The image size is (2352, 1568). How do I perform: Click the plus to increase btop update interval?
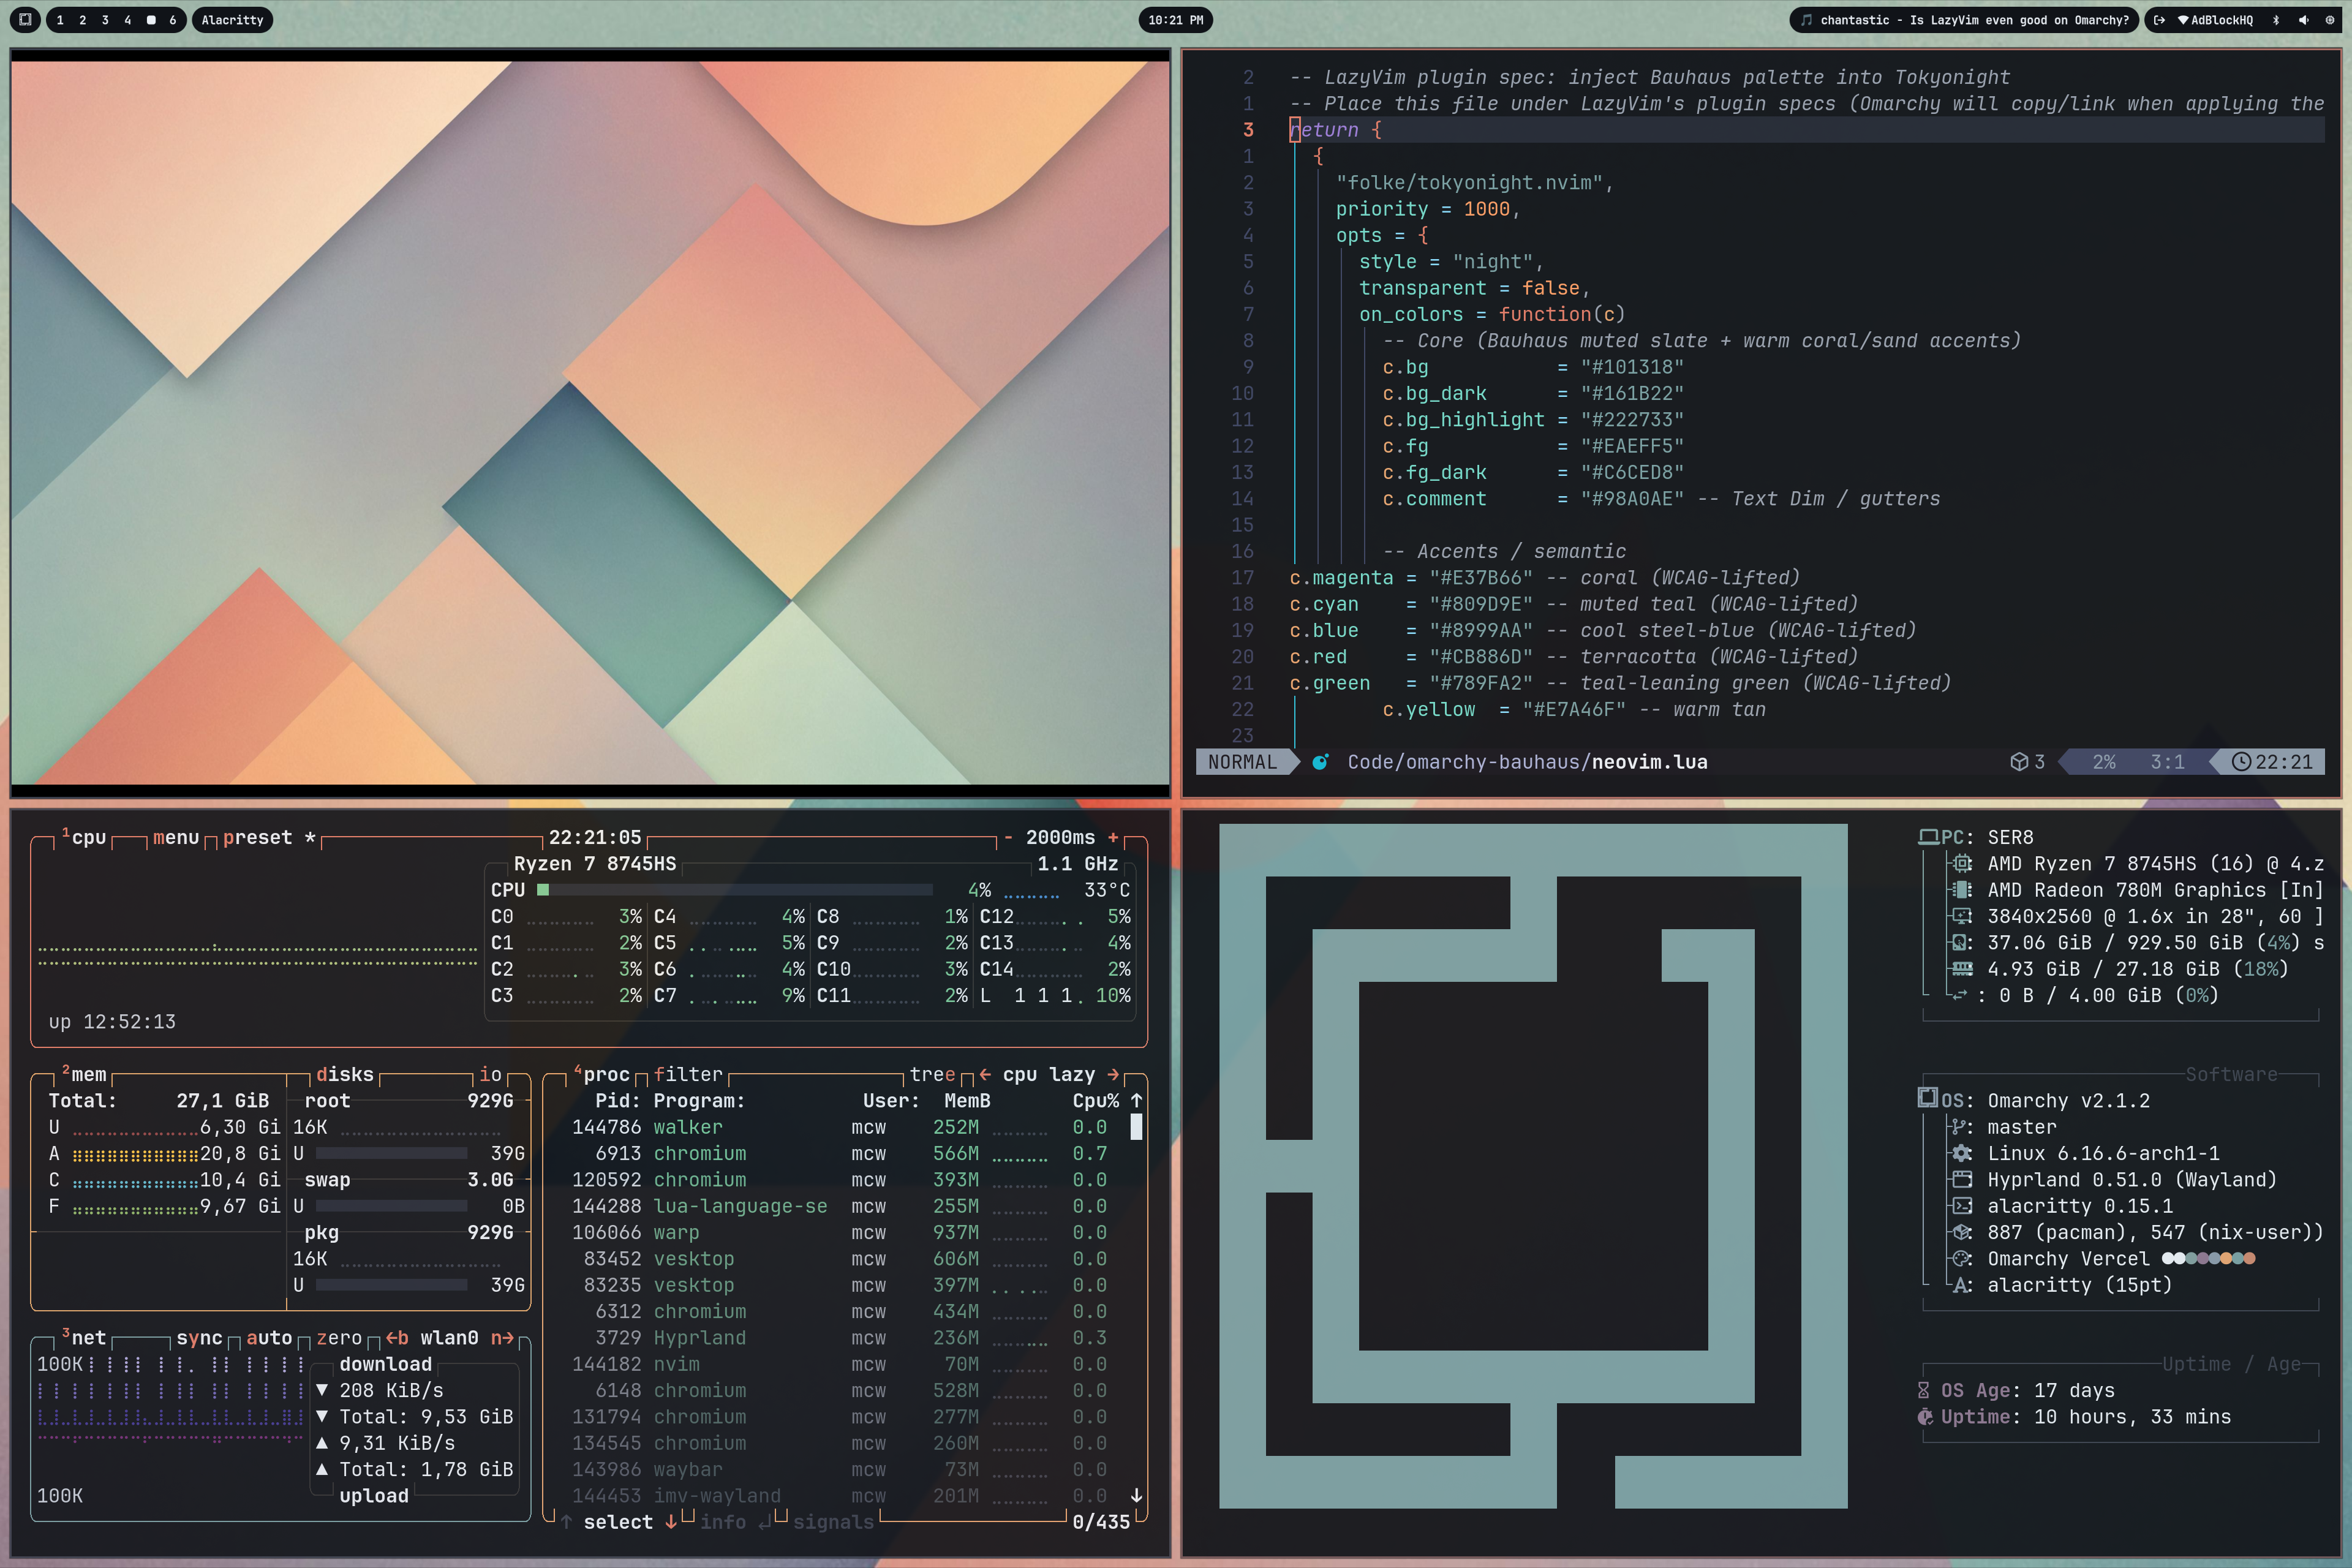click(x=1113, y=837)
